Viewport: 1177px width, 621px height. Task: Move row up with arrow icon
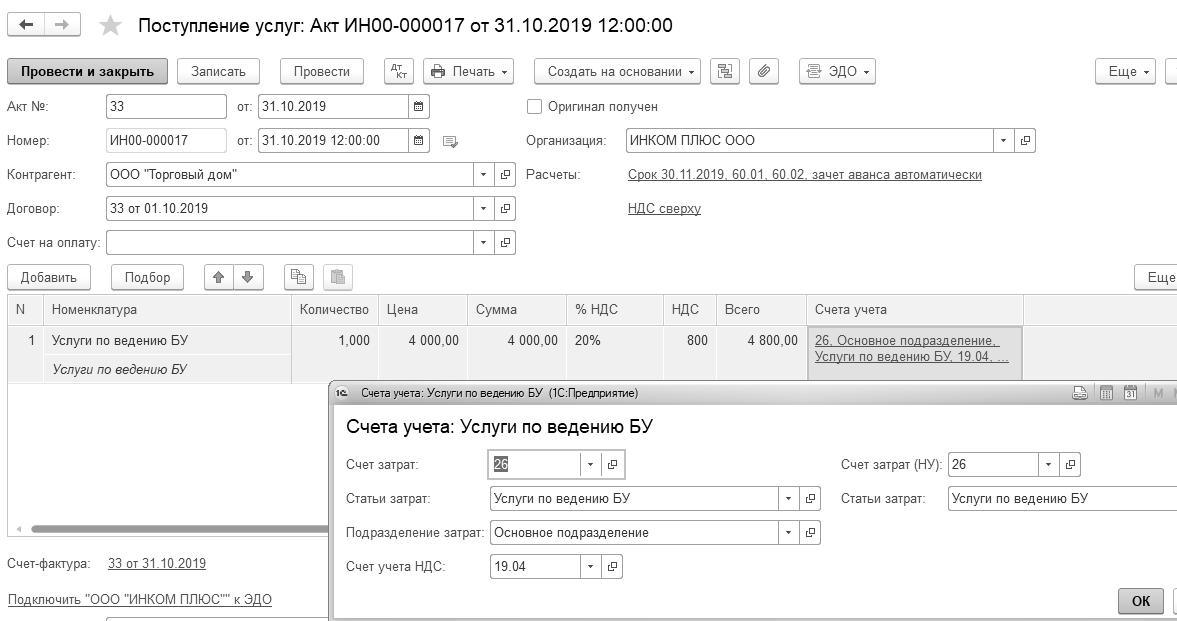(218, 277)
